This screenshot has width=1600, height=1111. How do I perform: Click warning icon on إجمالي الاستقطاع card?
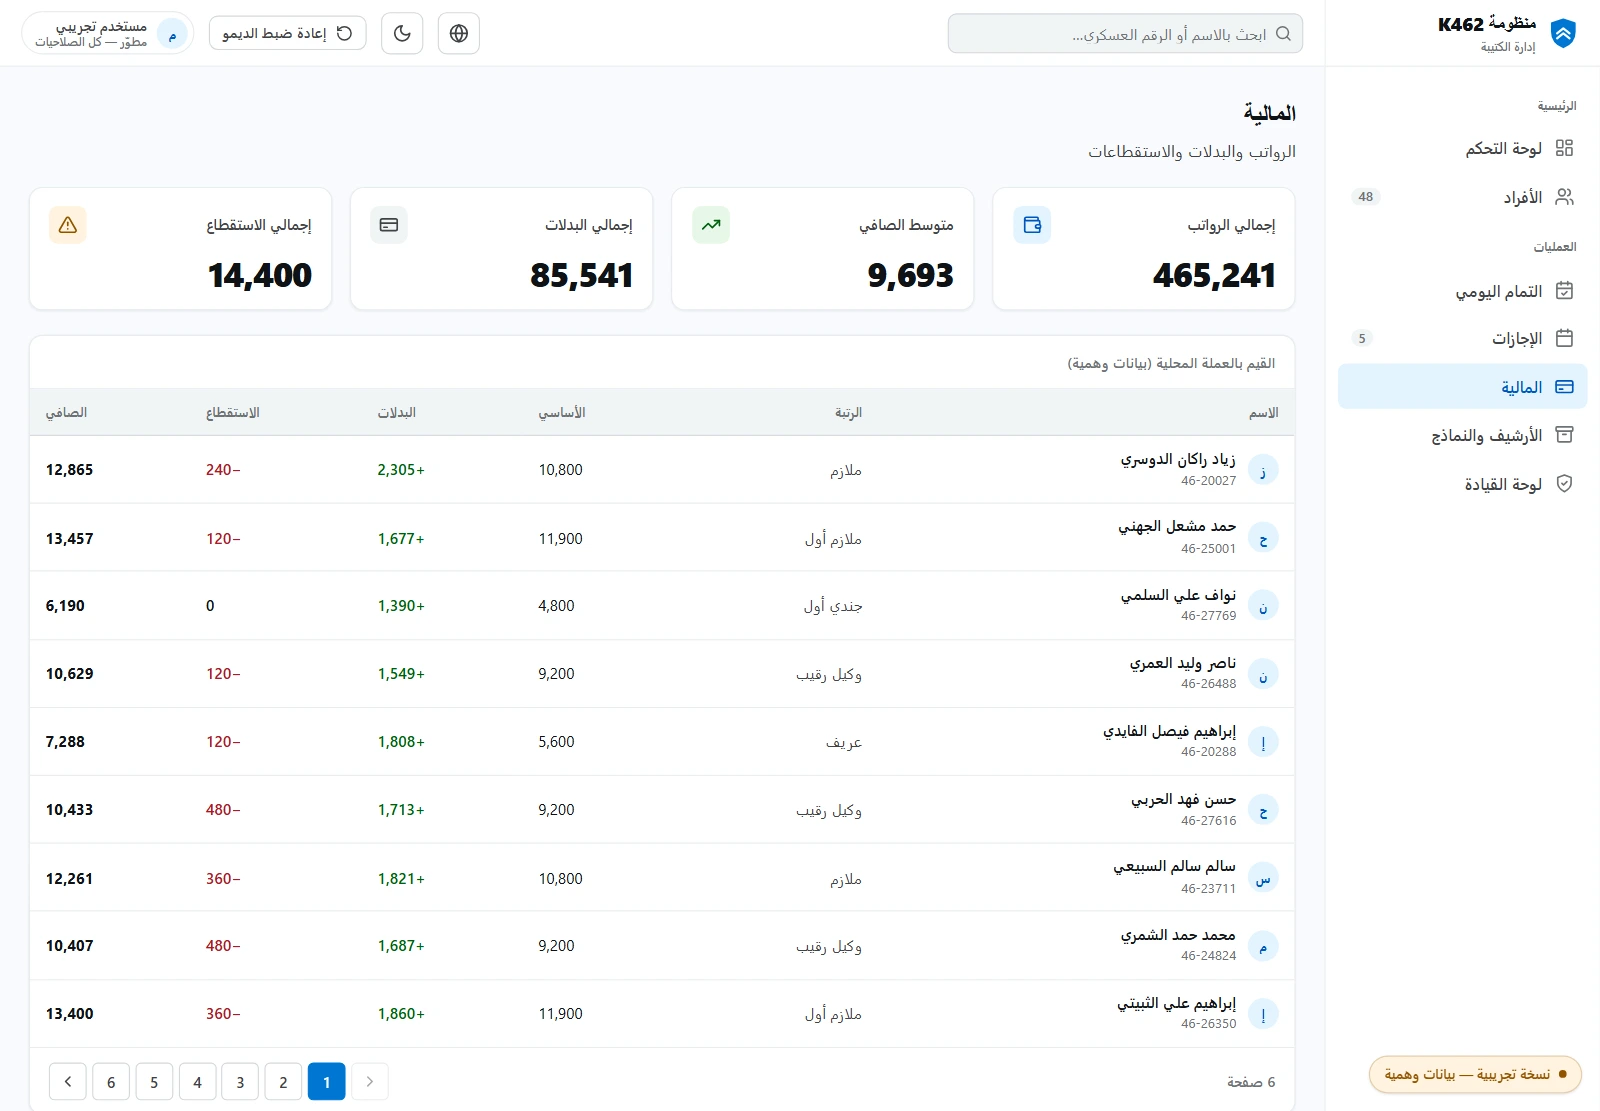click(68, 225)
